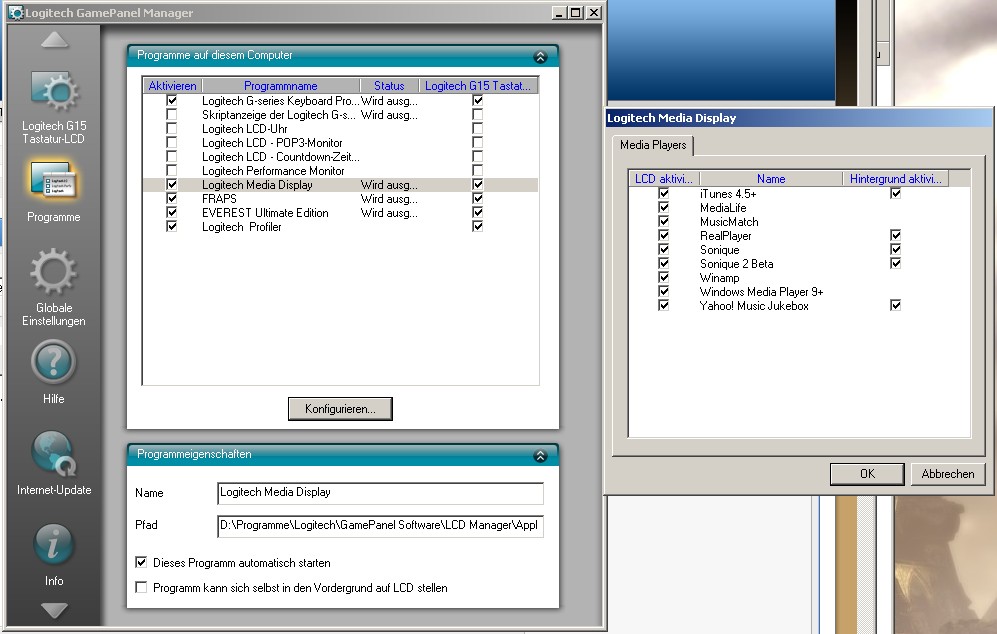The height and width of the screenshot is (634, 997).
Task: Toggle G15 Tastatur checkbox for FRAPS row
Action: 478,198
